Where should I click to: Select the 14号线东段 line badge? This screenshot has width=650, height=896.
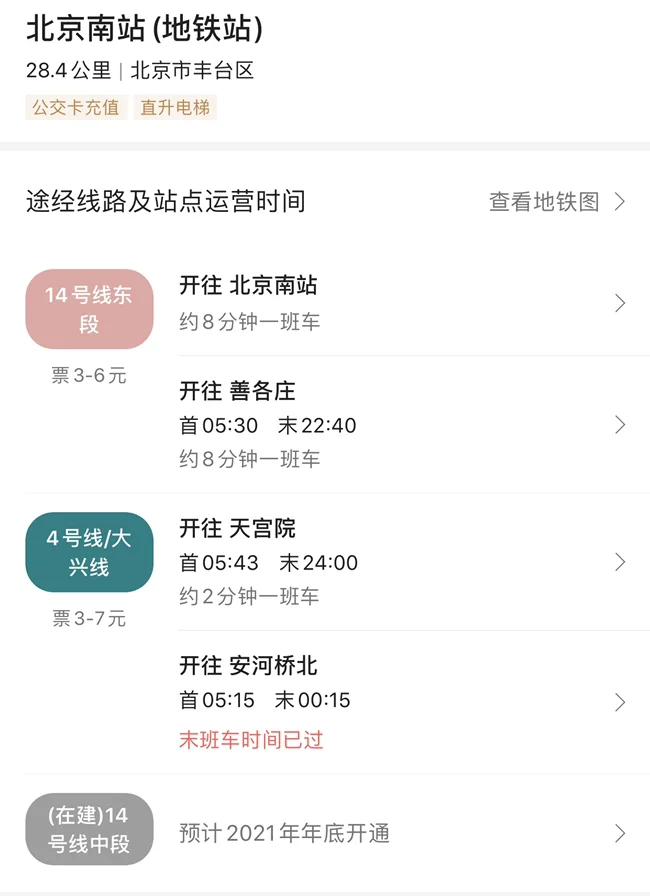89,308
